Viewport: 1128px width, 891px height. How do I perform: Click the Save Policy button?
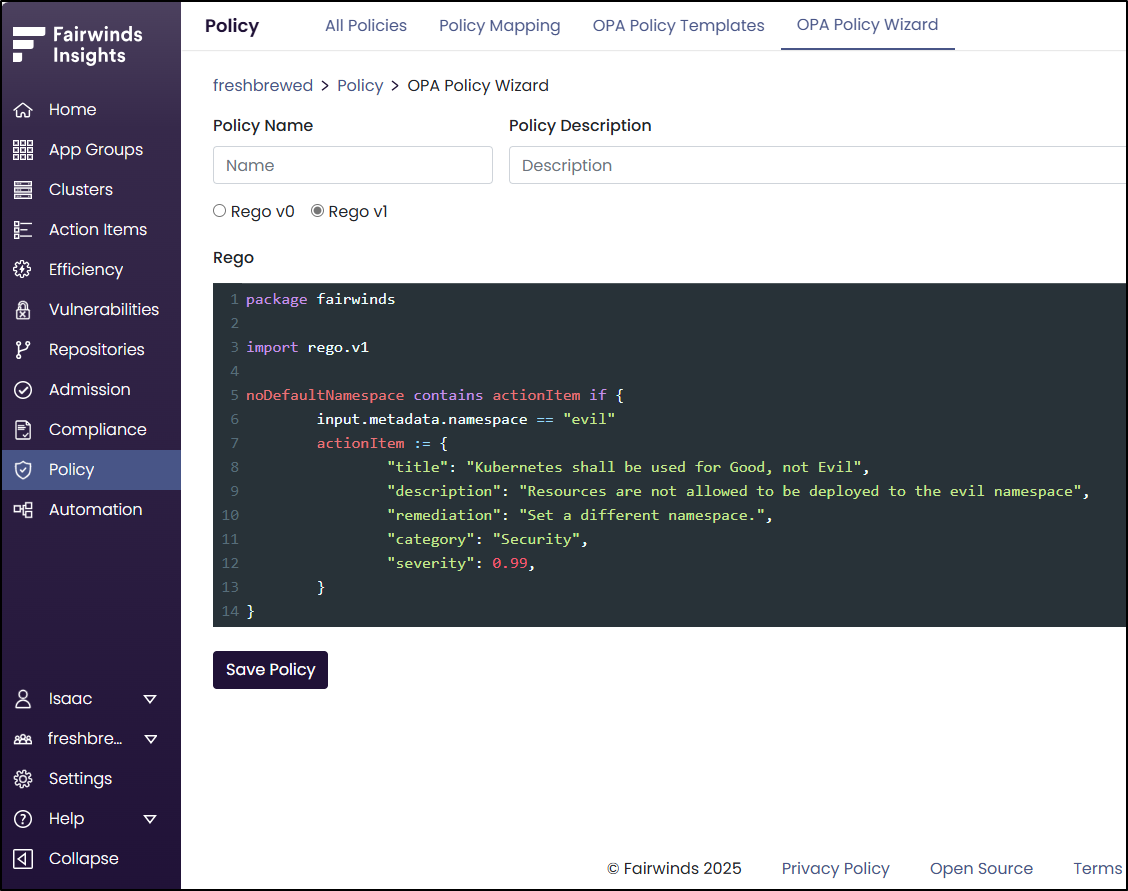point(270,670)
